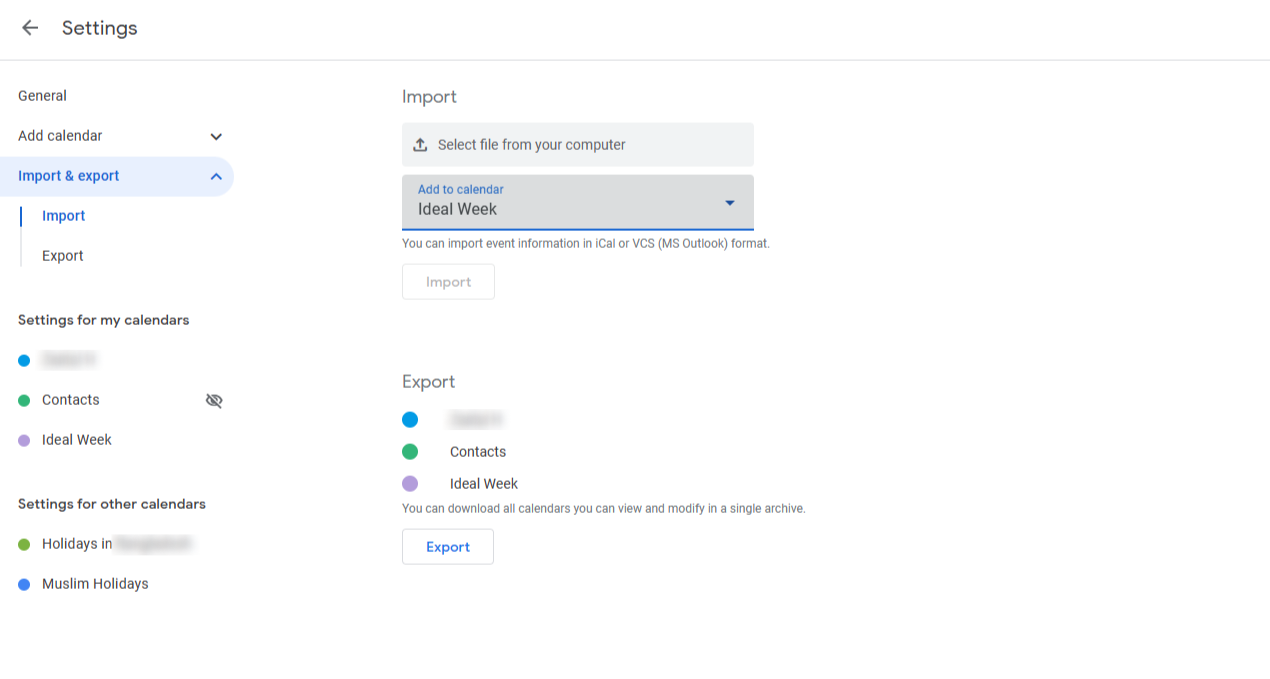This screenshot has width=1270, height=679.
Task: Click the teal Contacts dot in Export list
Action: click(410, 451)
